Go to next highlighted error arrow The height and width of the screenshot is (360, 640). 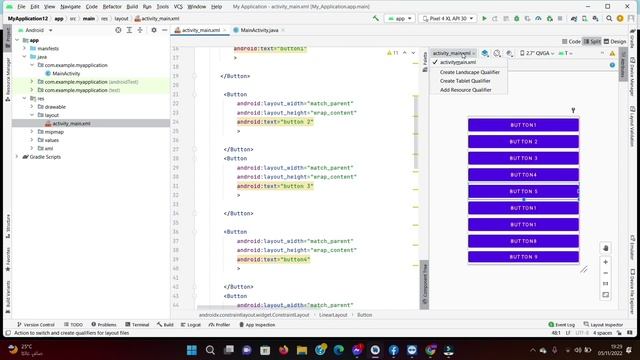pyautogui.click(x=413, y=53)
